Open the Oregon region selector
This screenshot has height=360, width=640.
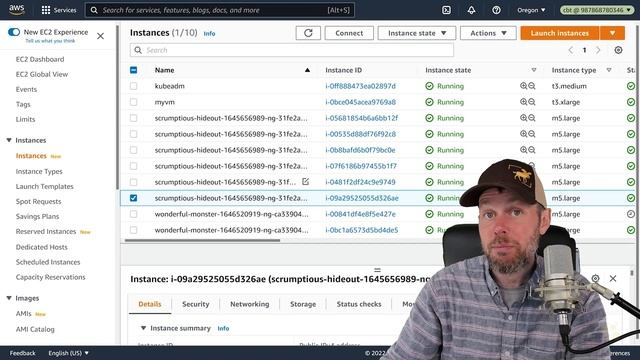click(531, 10)
